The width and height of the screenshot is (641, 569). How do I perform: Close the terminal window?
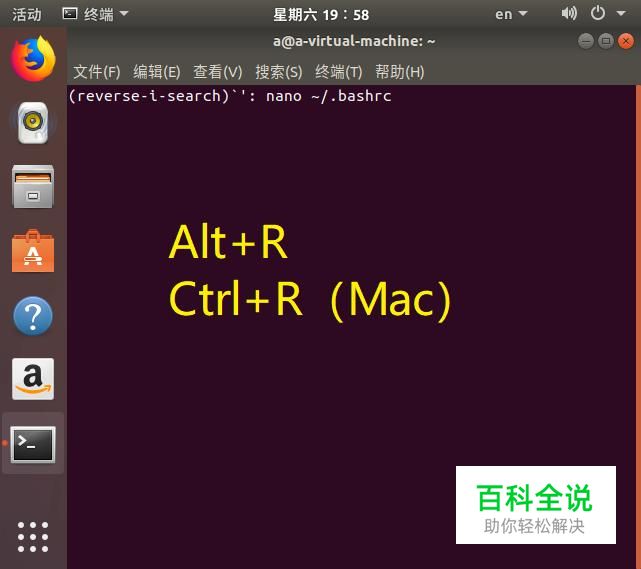pyautogui.click(x=626, y=41)
